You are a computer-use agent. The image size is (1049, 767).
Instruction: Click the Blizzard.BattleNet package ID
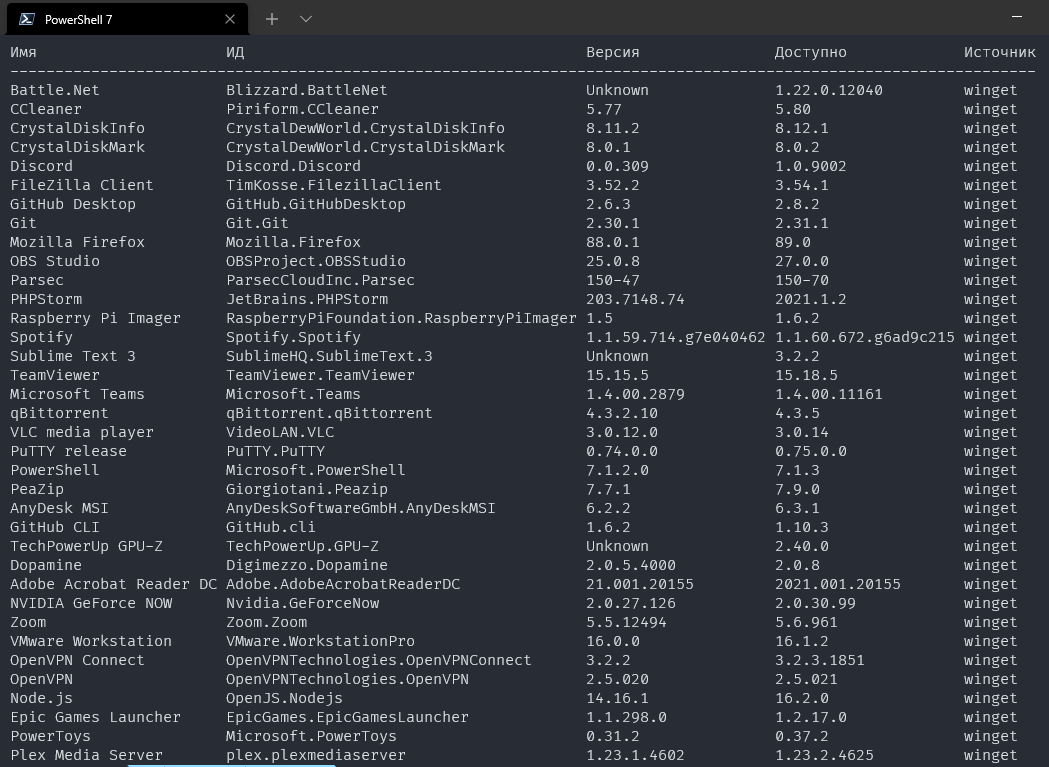click(306, 90)
